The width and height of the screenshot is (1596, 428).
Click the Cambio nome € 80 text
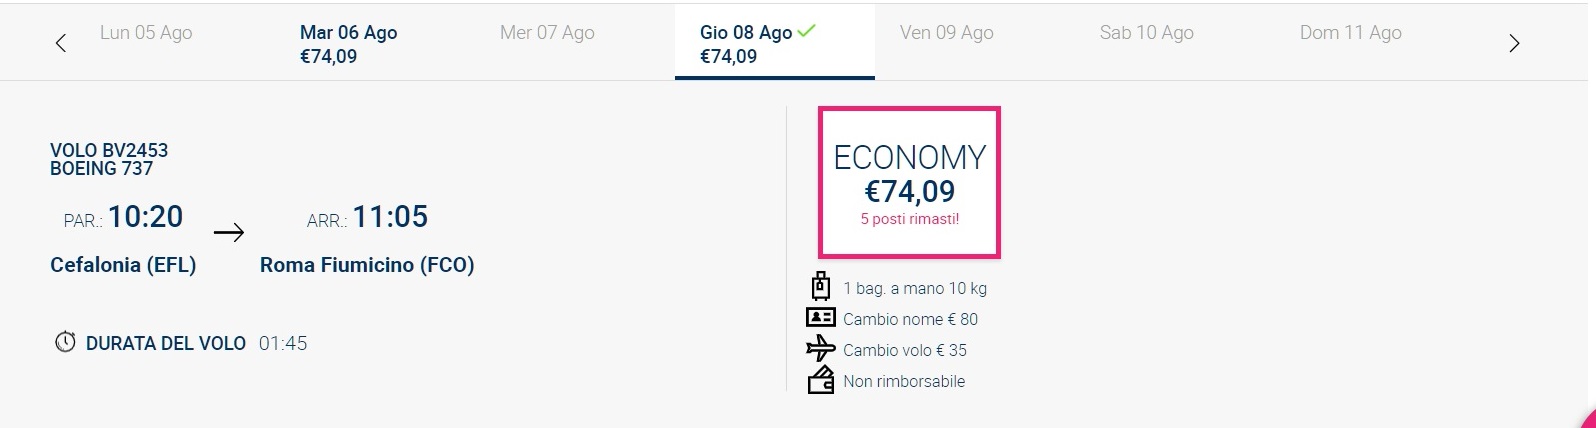[910, 319]
